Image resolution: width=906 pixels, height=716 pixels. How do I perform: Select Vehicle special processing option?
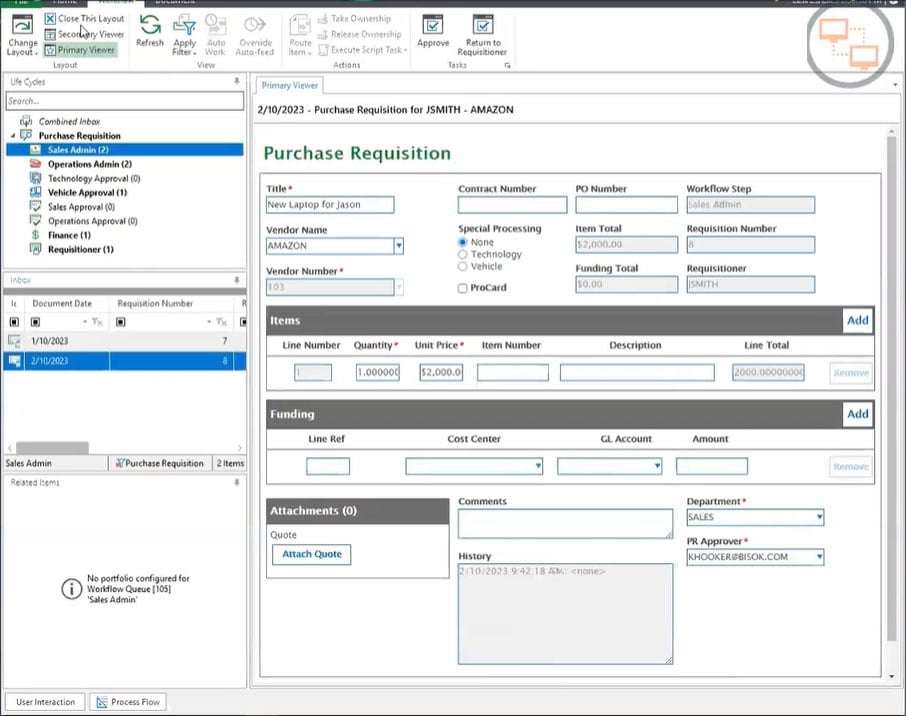pos(463,266)
